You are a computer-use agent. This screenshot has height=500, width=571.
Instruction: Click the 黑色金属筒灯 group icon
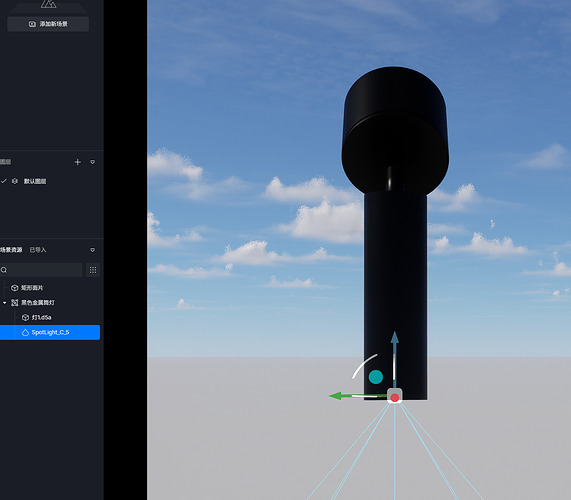pos(15,303)
